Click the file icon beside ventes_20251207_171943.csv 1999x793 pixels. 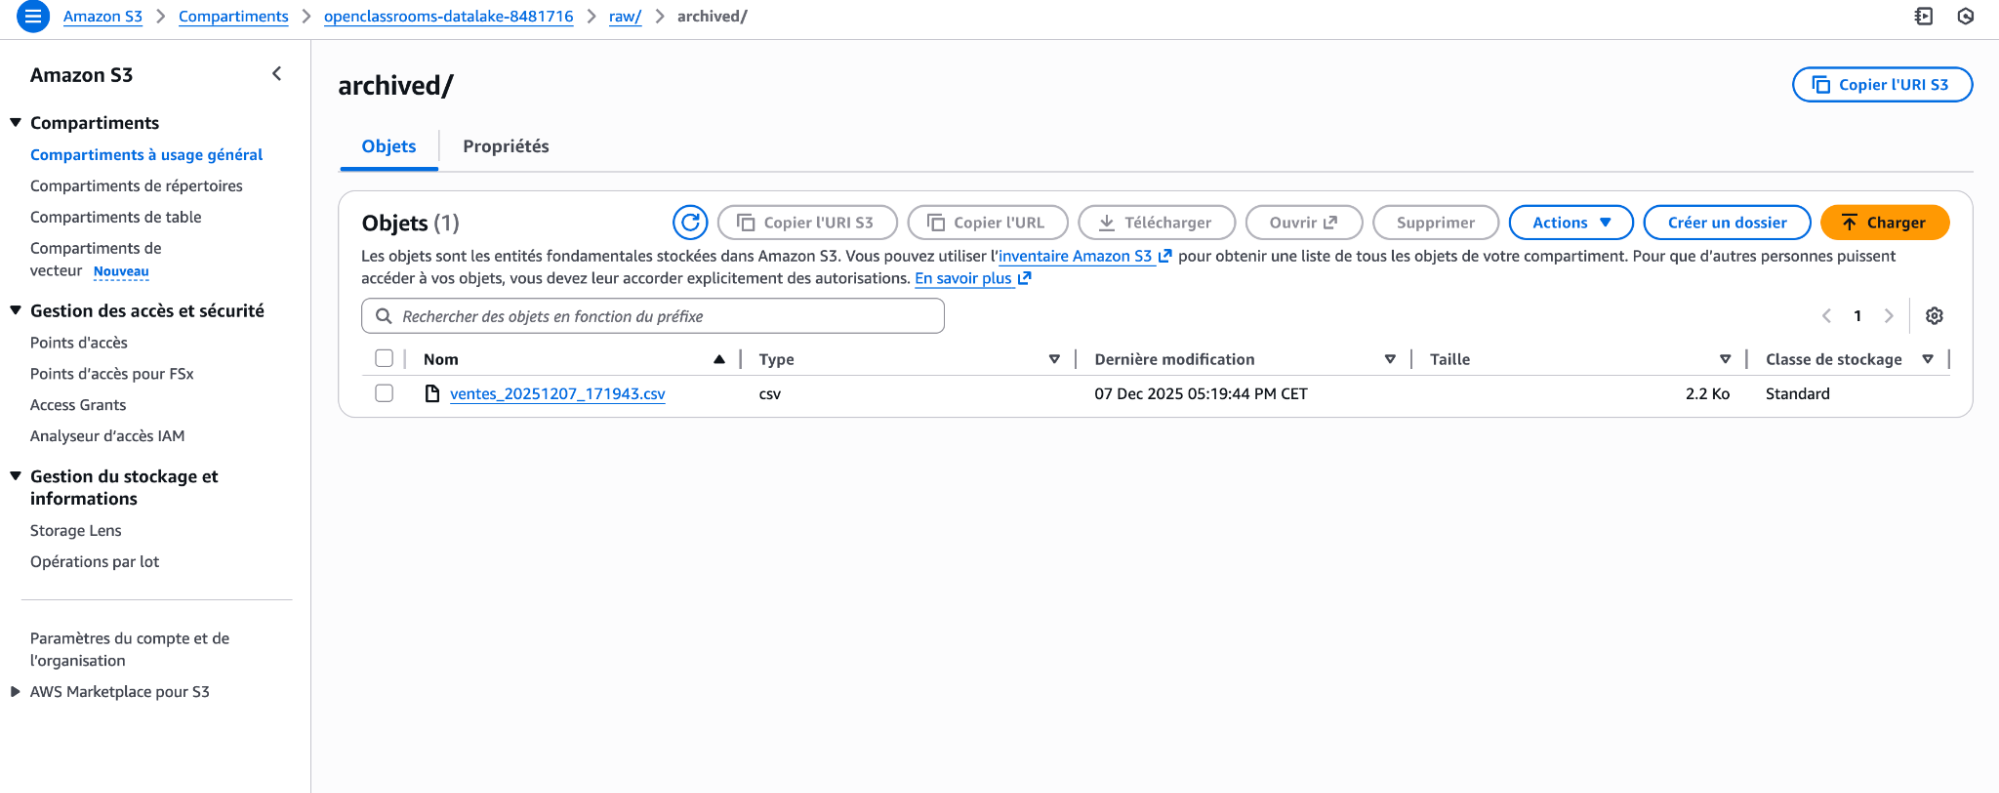point(432,393)
